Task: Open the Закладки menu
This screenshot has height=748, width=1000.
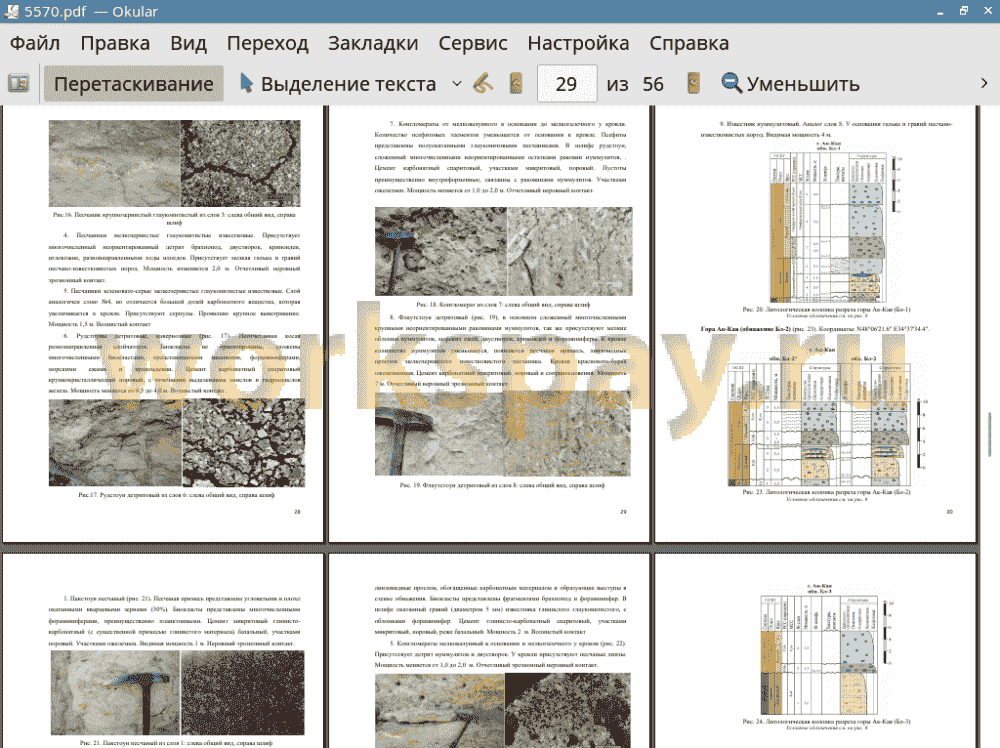Action: [x=373, y=43]
